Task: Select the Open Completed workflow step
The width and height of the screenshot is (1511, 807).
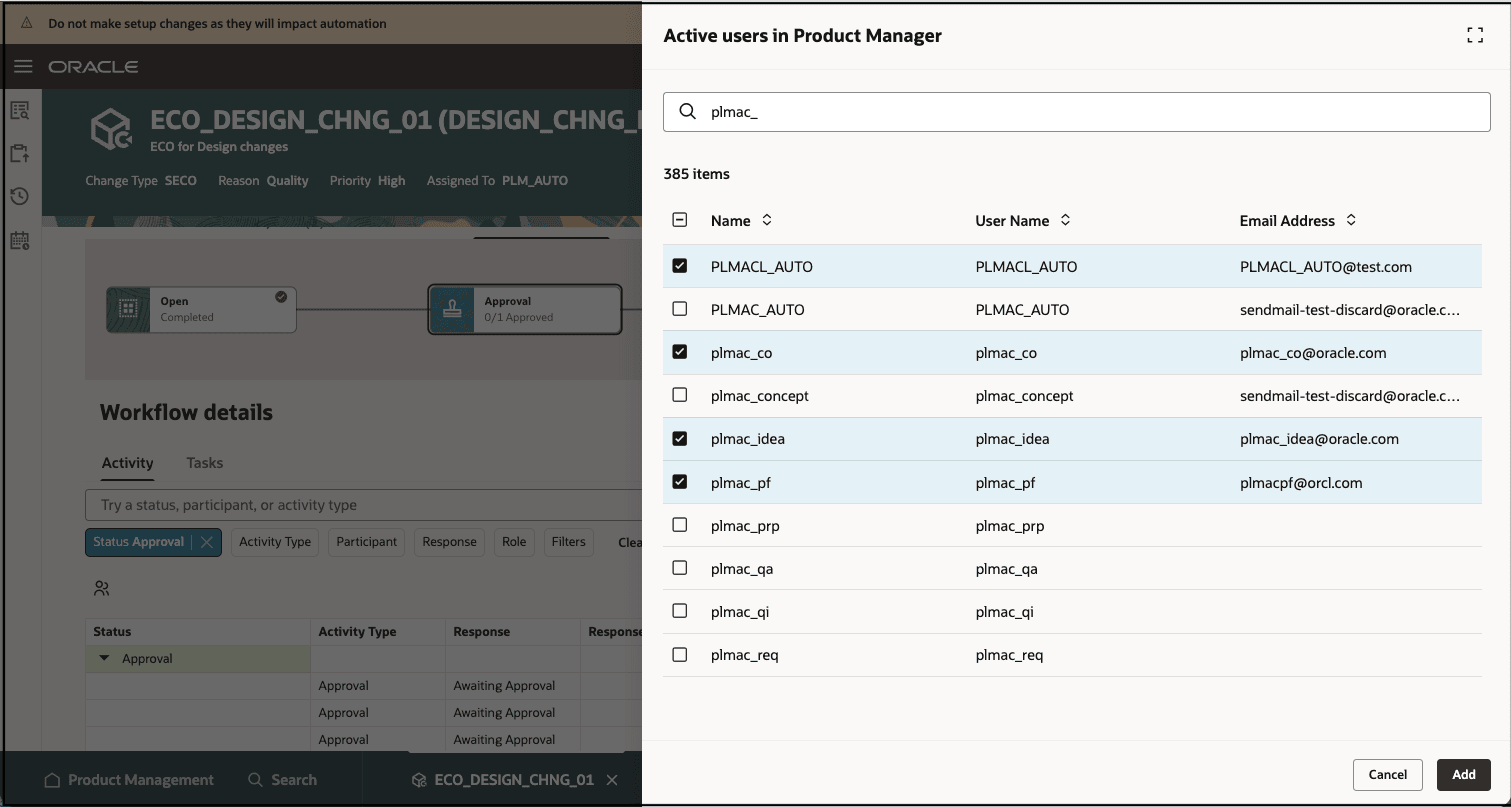Action: [201, 309]
